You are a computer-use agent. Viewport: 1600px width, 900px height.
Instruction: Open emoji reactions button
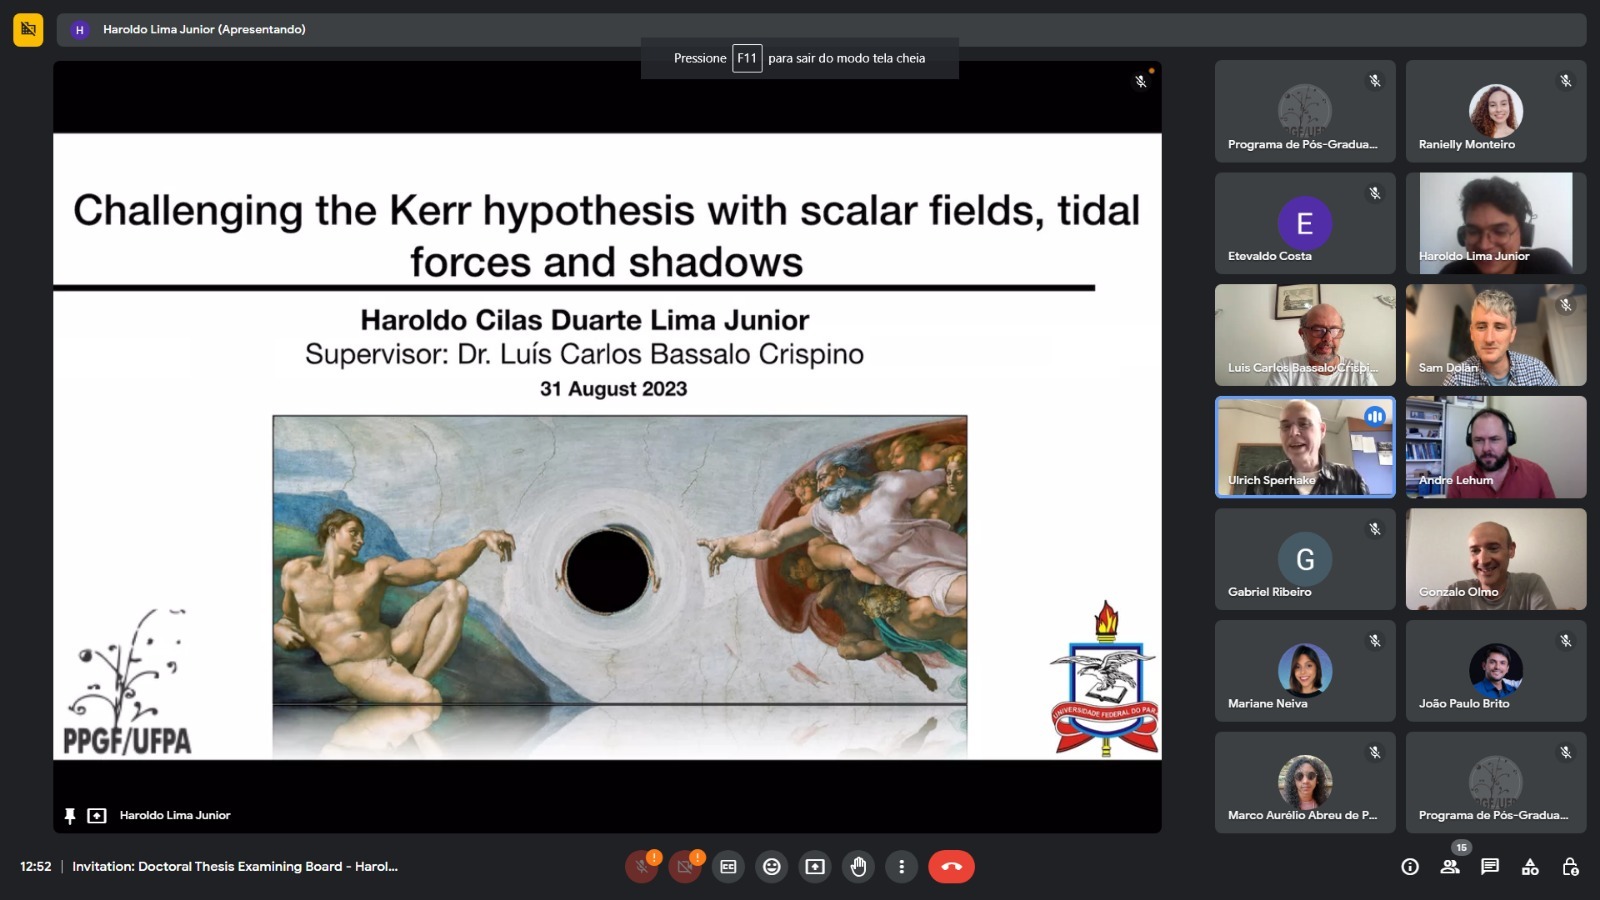point(772,867)
